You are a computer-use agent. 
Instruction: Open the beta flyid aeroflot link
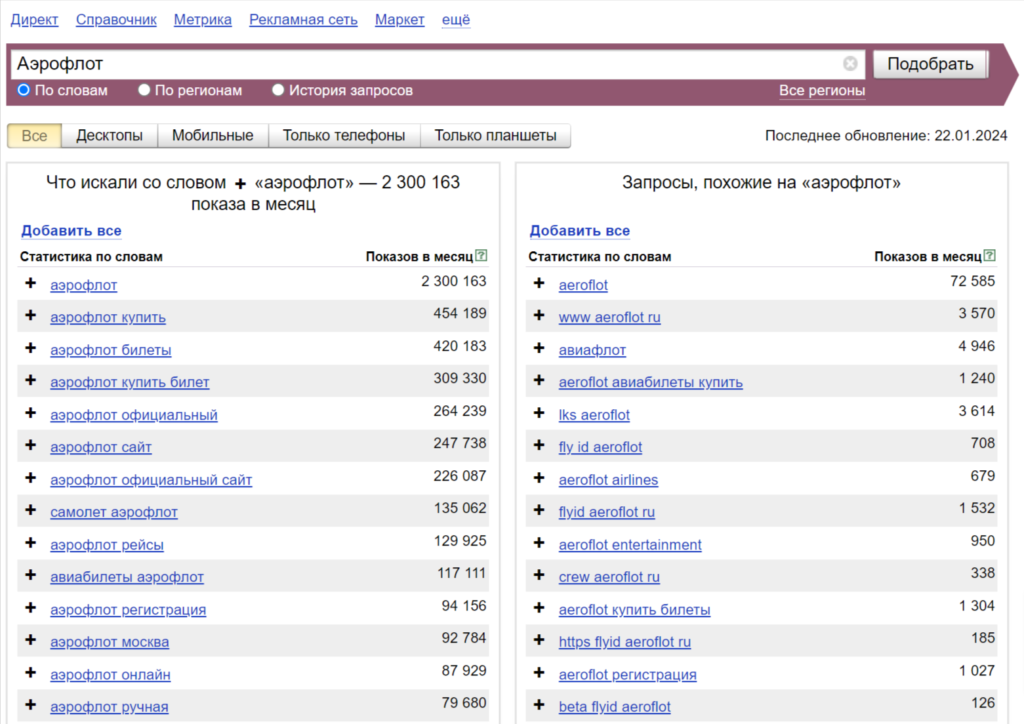coord(615,707)
